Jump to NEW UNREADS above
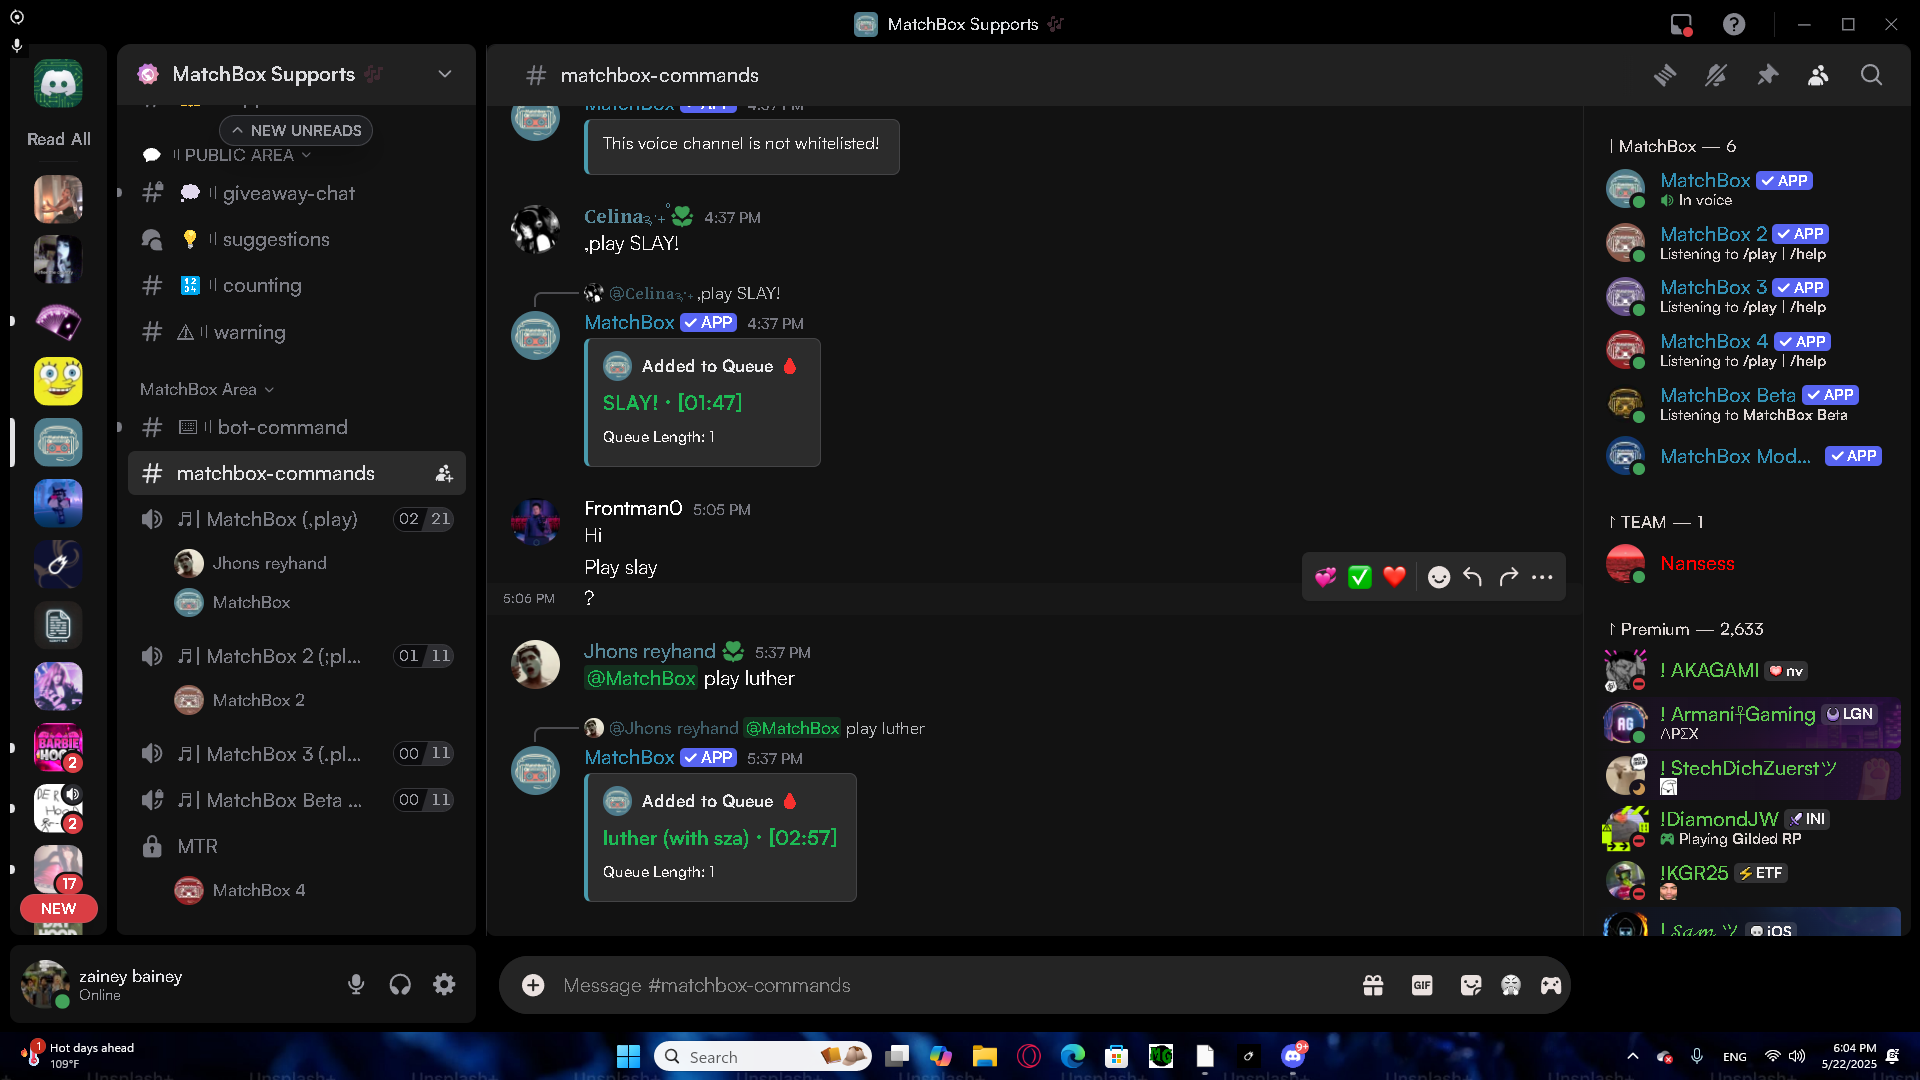The width and height of the screenshot is (1920, 1080). pos(296,131)
